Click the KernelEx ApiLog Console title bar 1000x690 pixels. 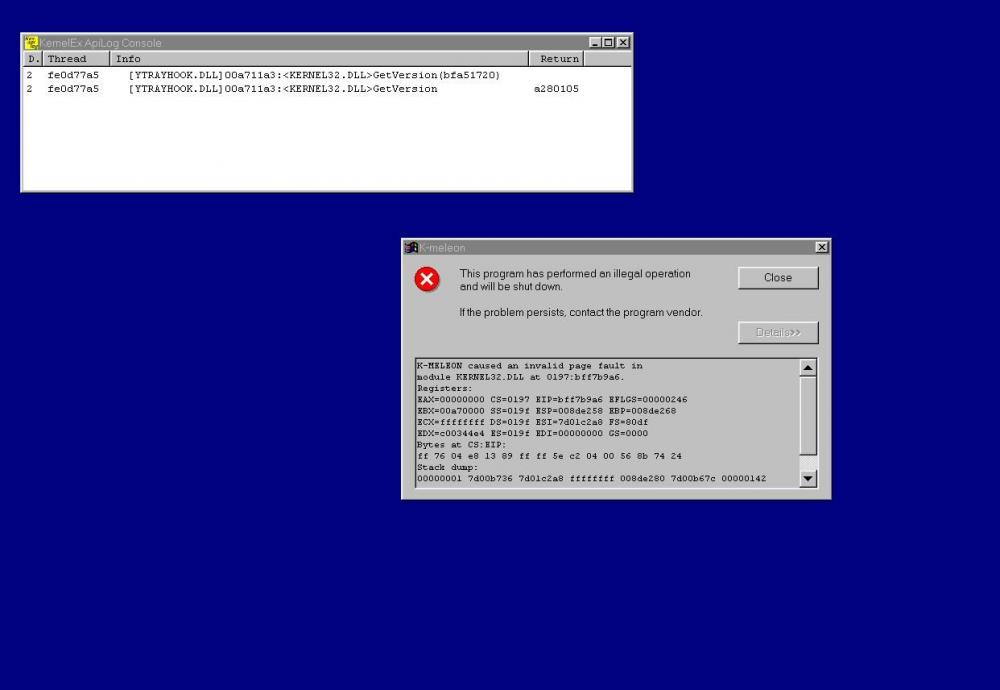pyautogui.click(x=327, y=43)
